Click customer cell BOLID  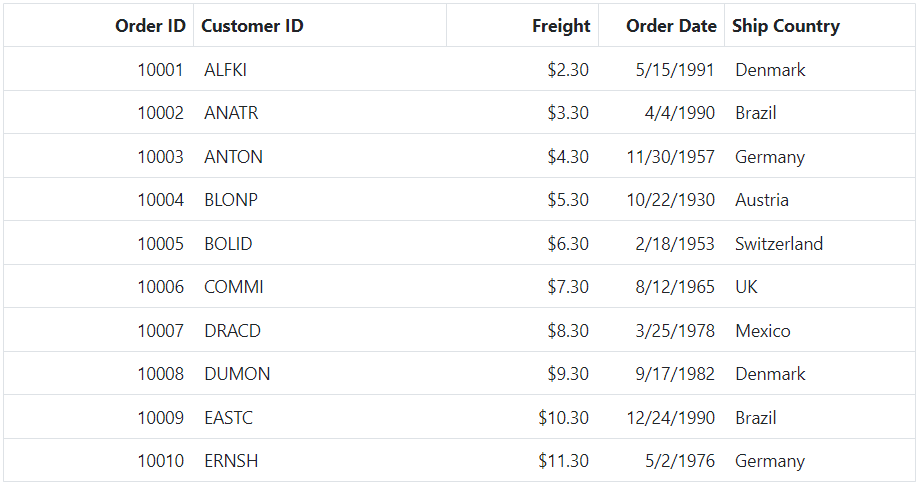[x=320, y=243]
